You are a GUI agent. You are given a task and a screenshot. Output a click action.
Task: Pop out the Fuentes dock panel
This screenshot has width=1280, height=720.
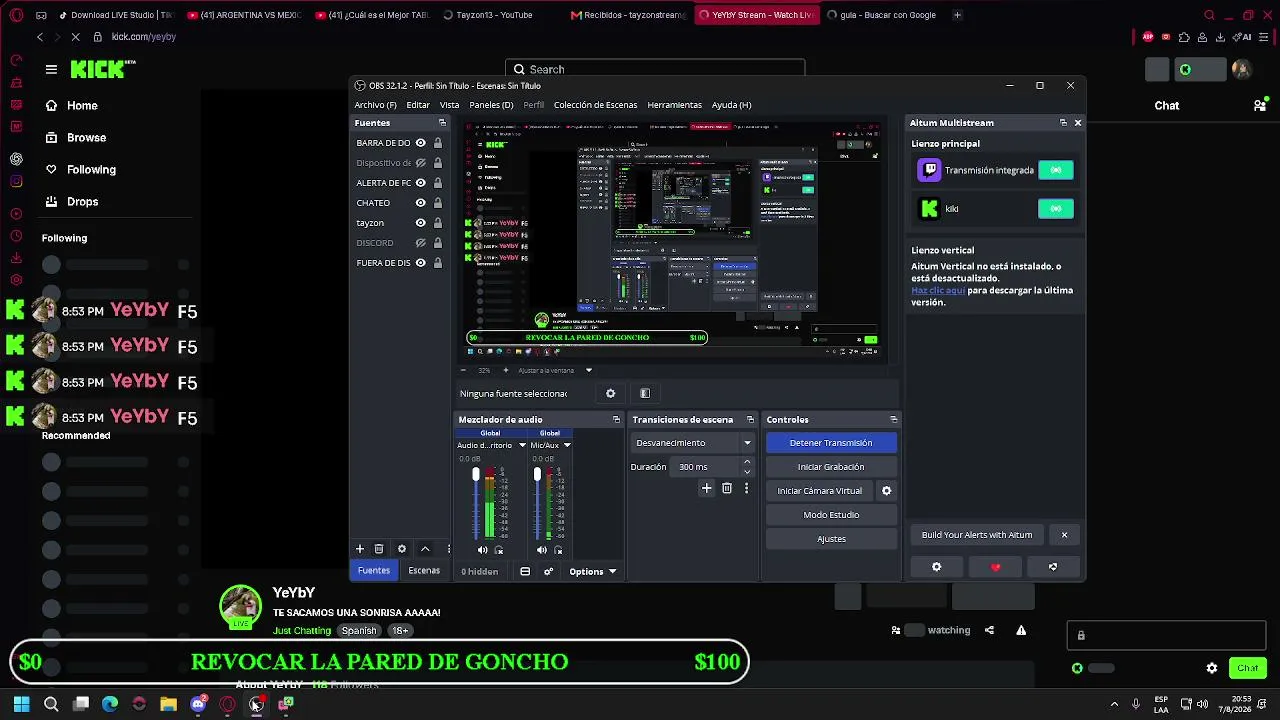click(x=442, y=123)
